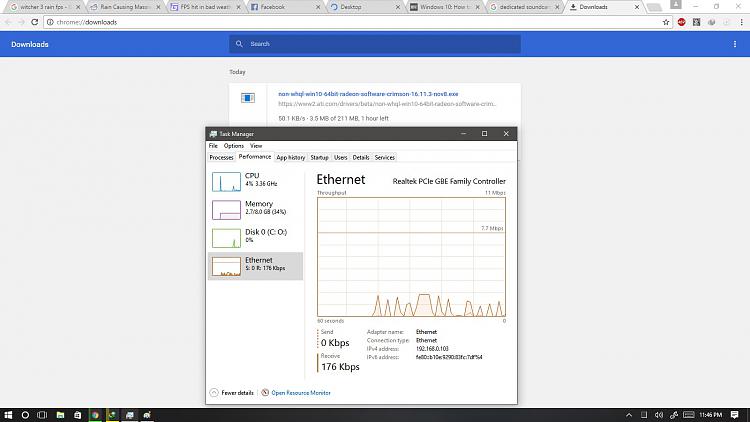
Task: Open Cortana search circle on taskbar
Action: pyautogui.click(x=25, y=415)
